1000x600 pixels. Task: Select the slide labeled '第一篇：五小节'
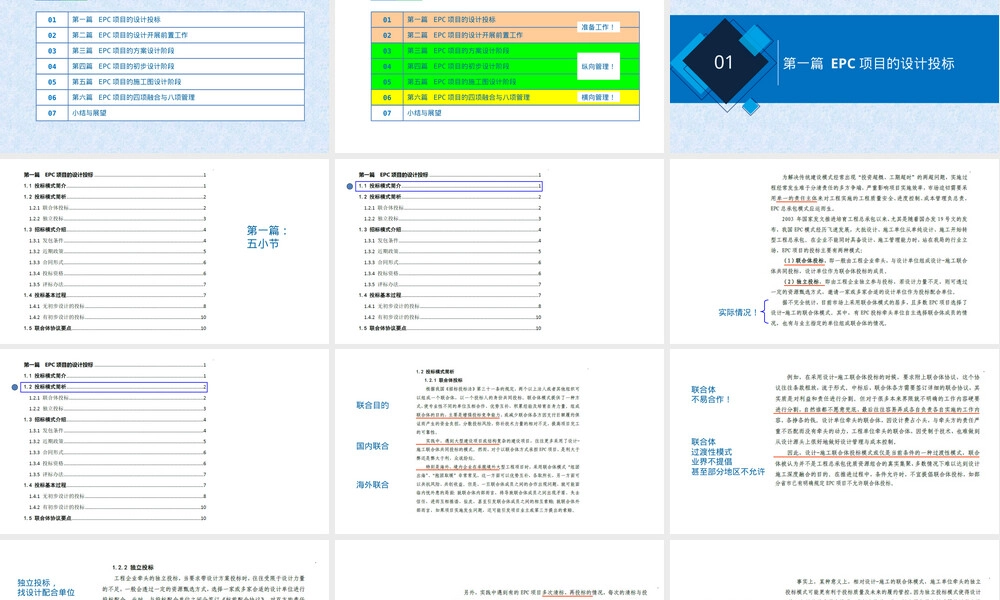point(165,251)
